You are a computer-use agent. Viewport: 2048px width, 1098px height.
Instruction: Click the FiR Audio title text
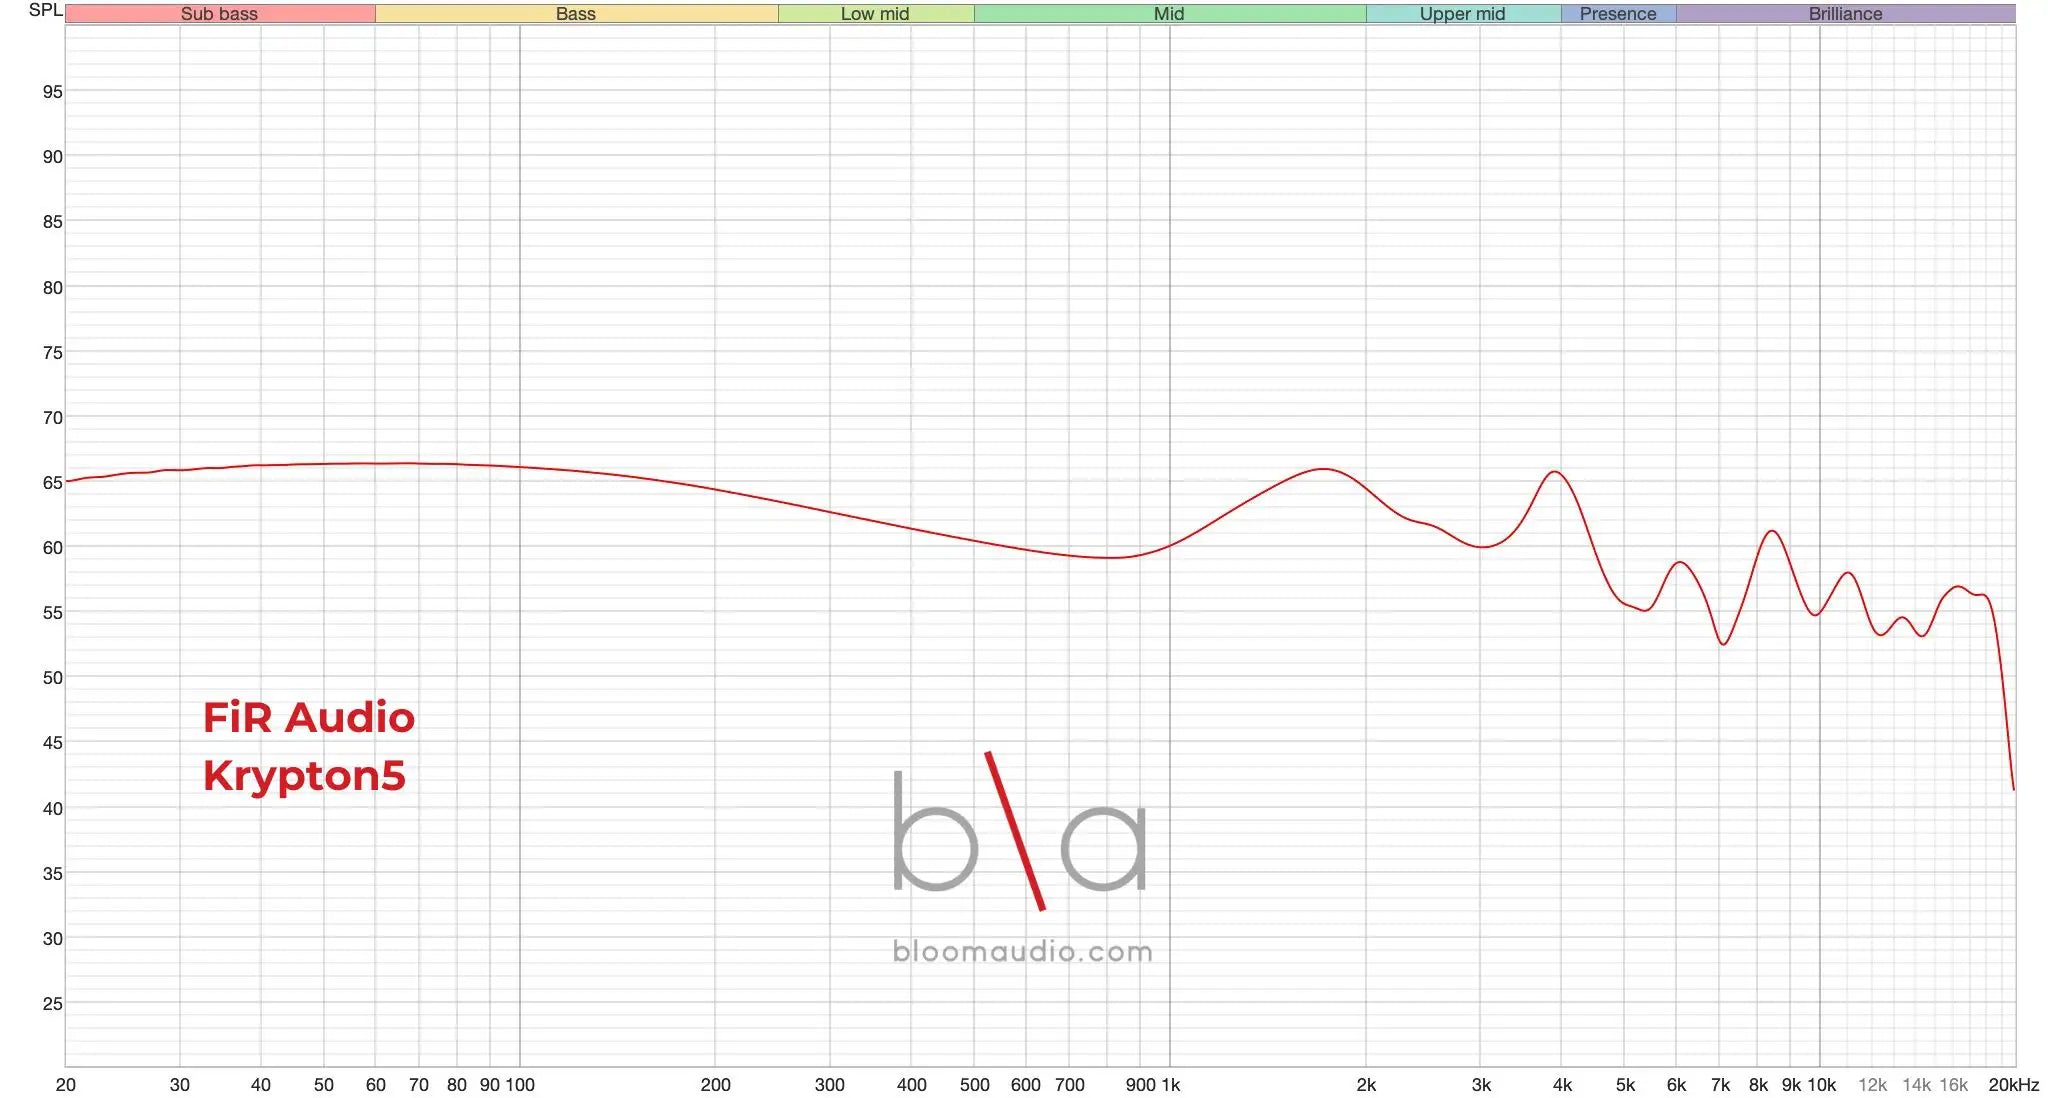308,717
